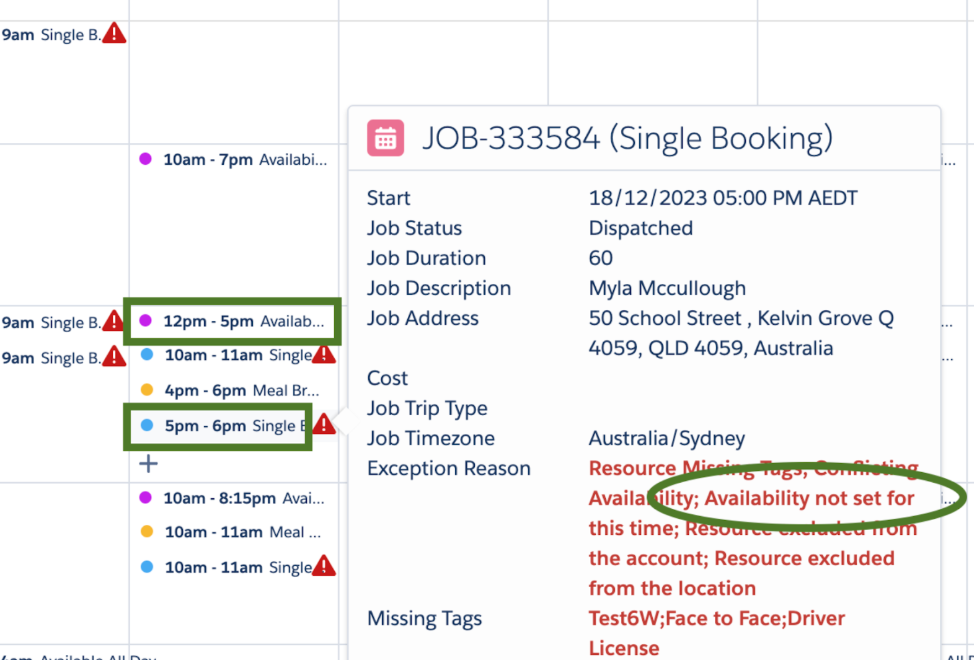Screen dimensions: 974x668
Task: Open the 10am - 8:15pm Availability event
Action: [x=243, y=497]
